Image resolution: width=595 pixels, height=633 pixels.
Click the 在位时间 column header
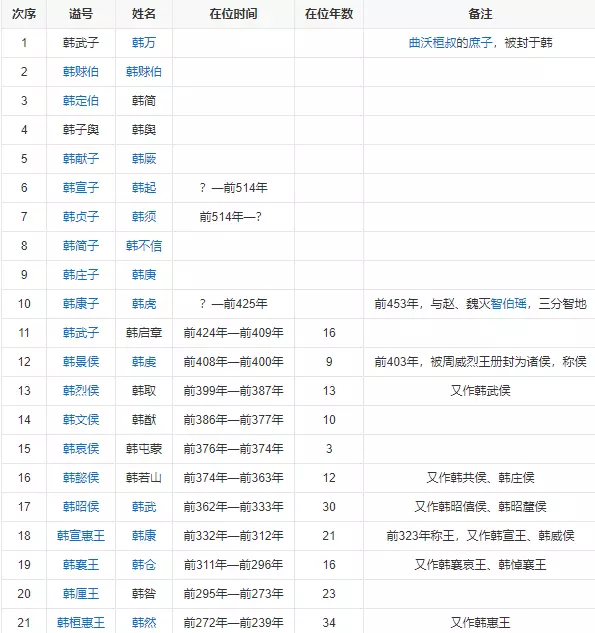coord(233,14)
